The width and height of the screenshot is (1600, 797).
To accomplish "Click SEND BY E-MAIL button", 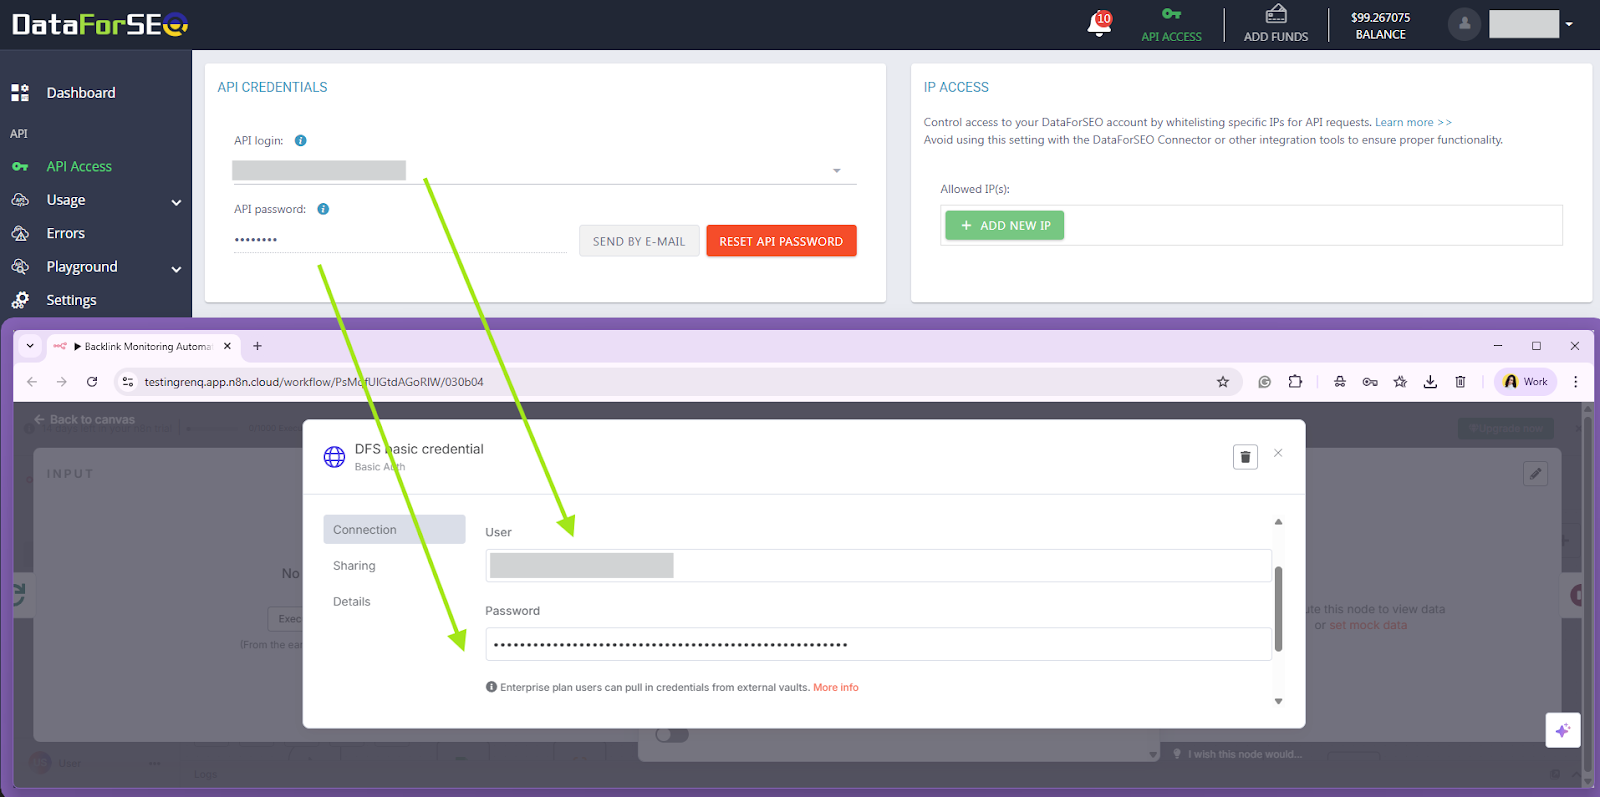I will [x=639, y=241].
